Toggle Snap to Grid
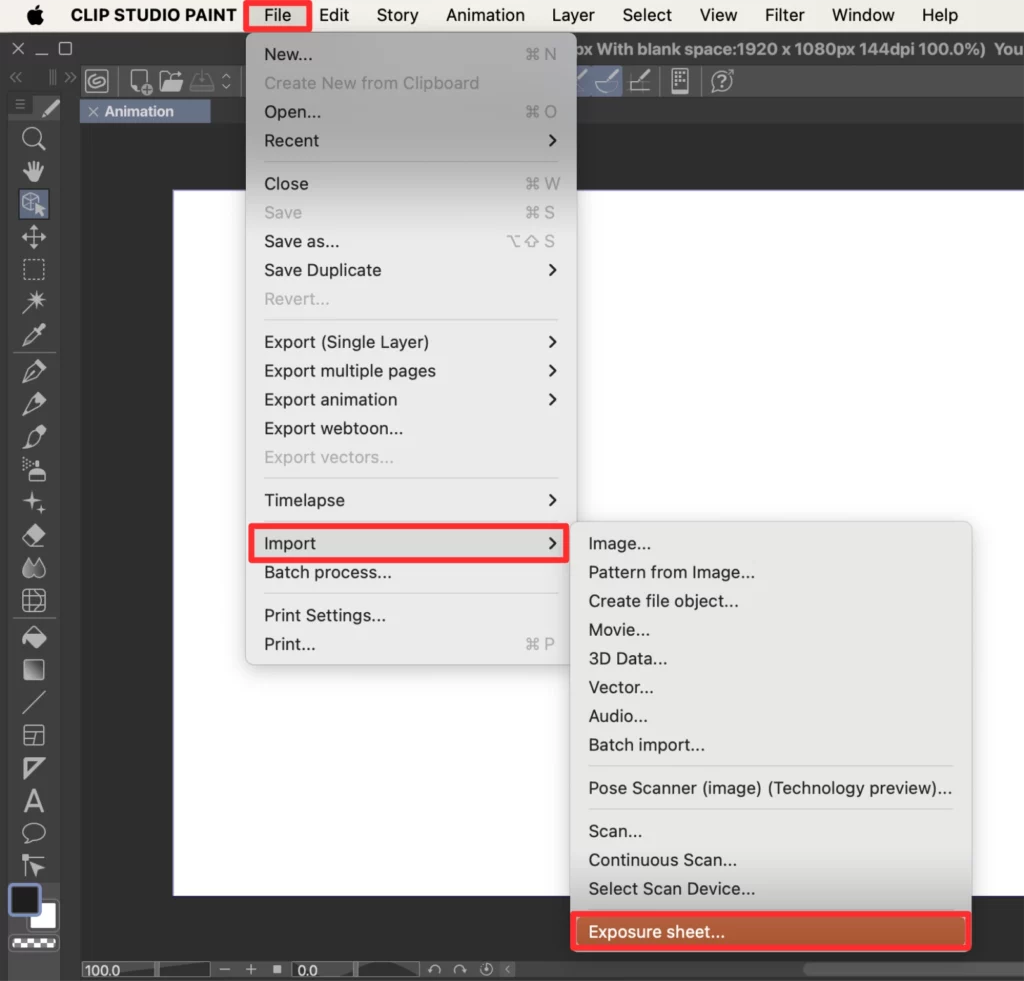Screen dimensions: 1024x981 639,81
